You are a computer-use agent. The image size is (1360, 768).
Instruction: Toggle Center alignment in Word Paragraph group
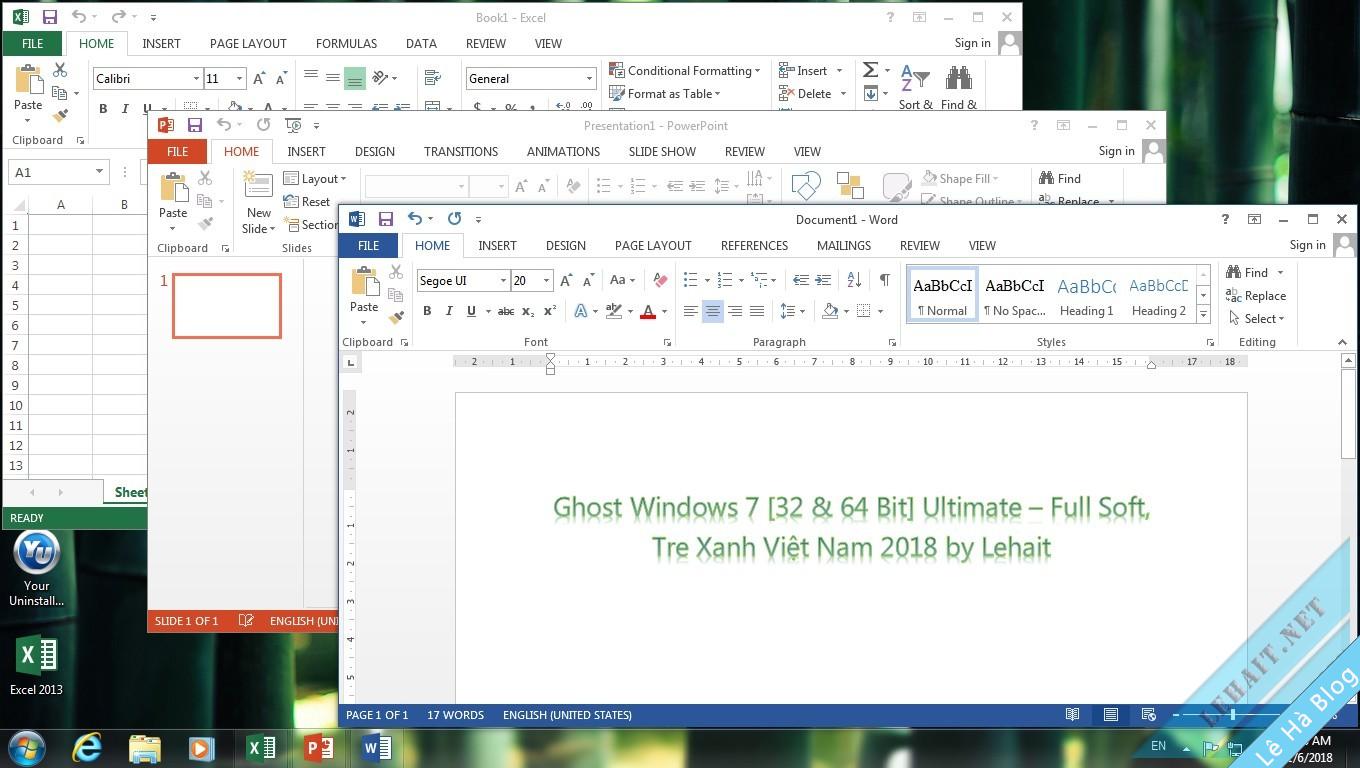[713, 311]
